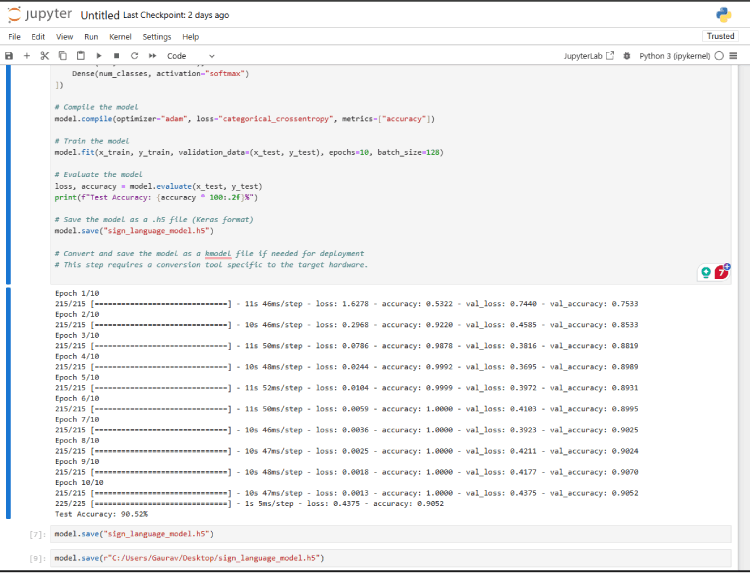Insert a new cell with the plus icon
750x573 pixels.
point(27,56)
